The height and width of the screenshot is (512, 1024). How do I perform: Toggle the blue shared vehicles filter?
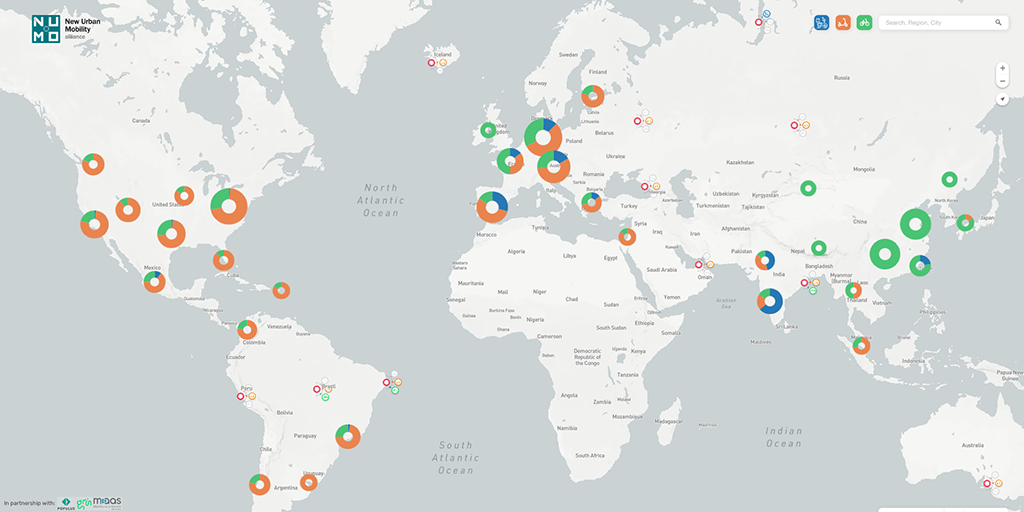click(821, 22)
